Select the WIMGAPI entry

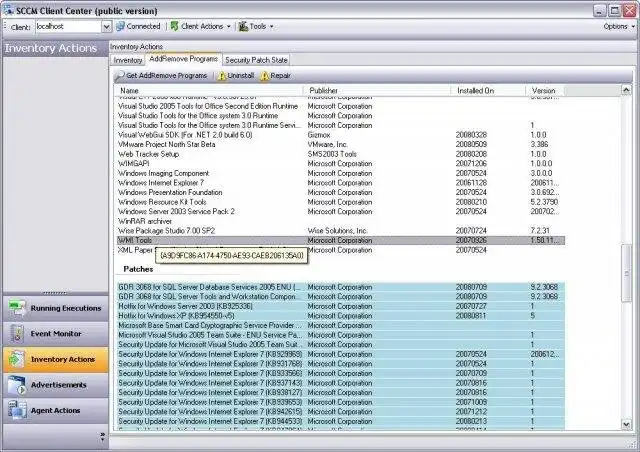pos(341,164)
